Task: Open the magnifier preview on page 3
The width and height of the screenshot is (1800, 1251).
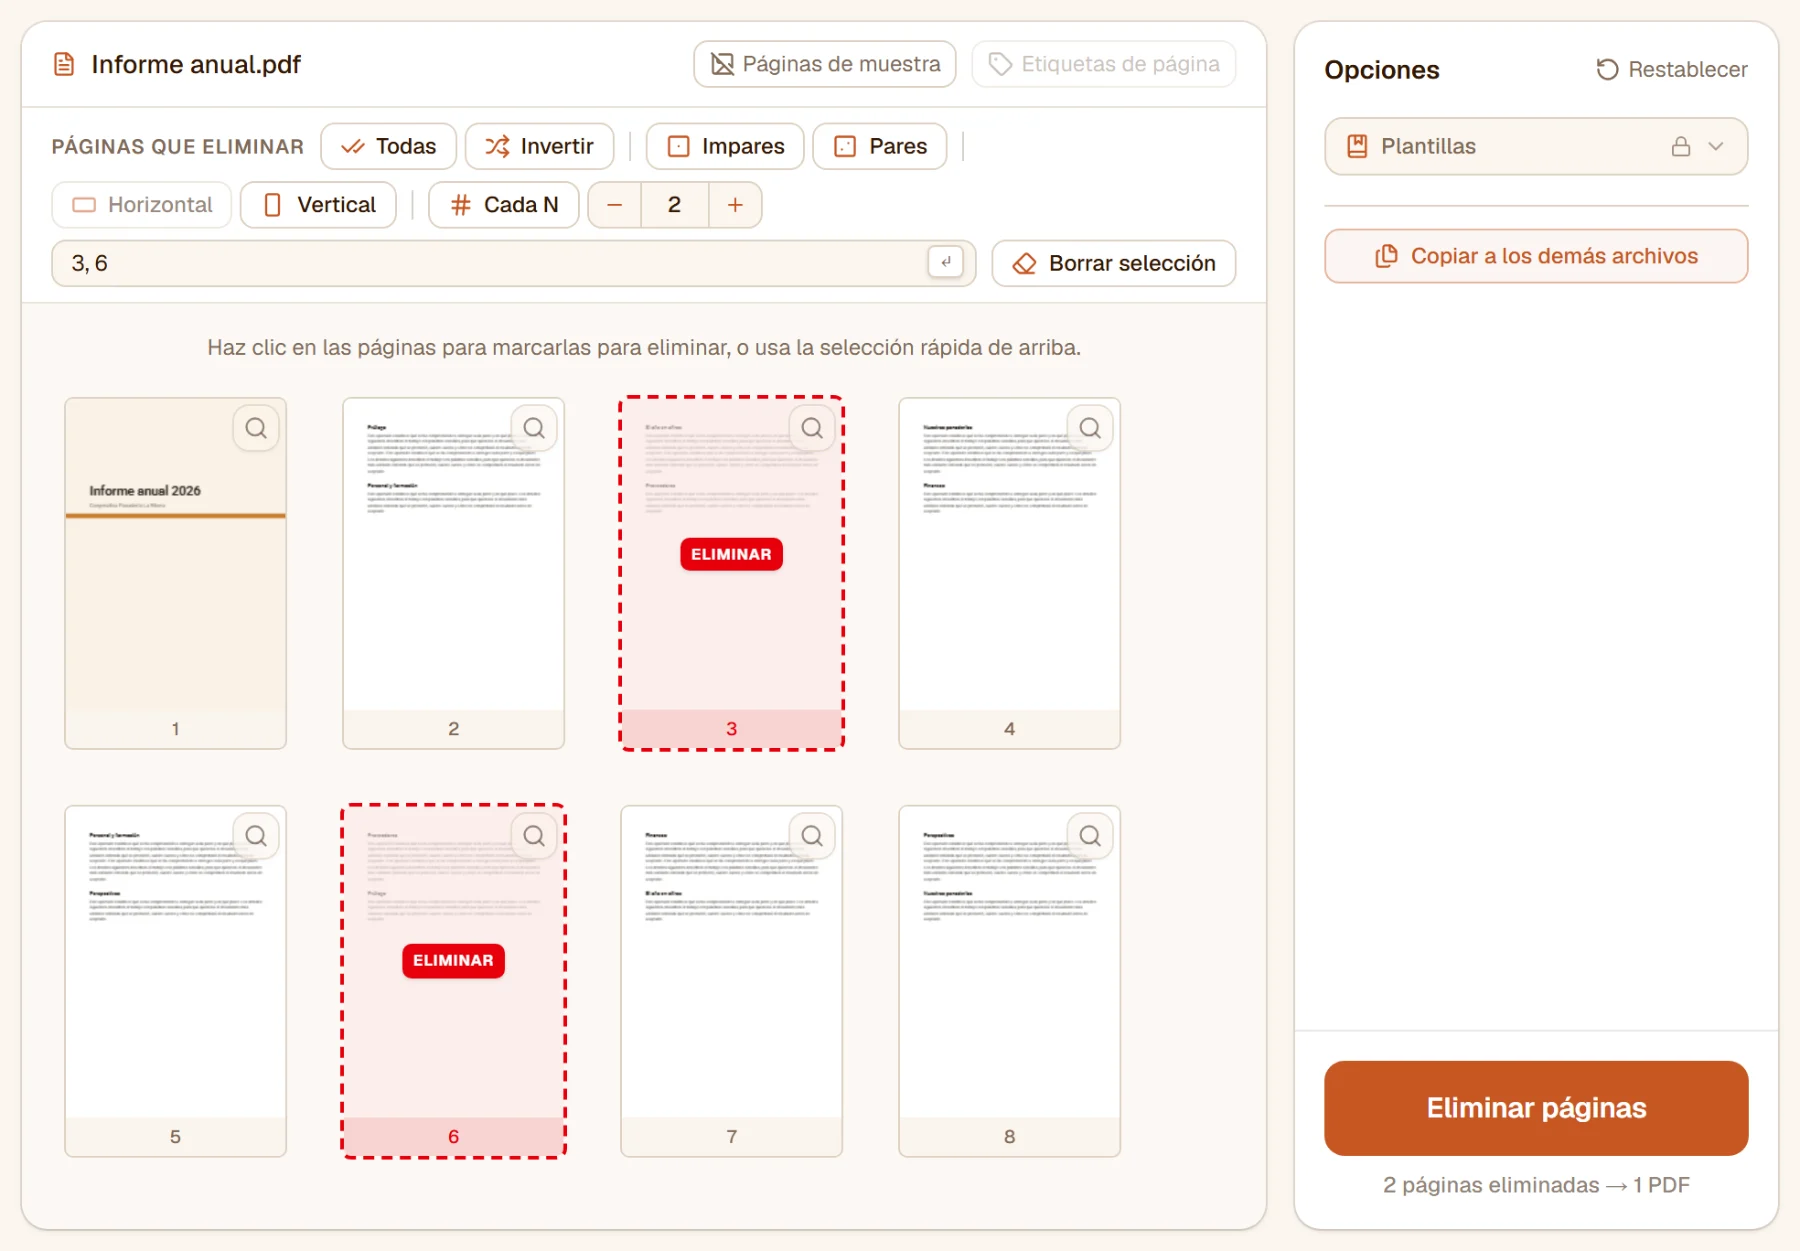Action: [x=812, y=429]
